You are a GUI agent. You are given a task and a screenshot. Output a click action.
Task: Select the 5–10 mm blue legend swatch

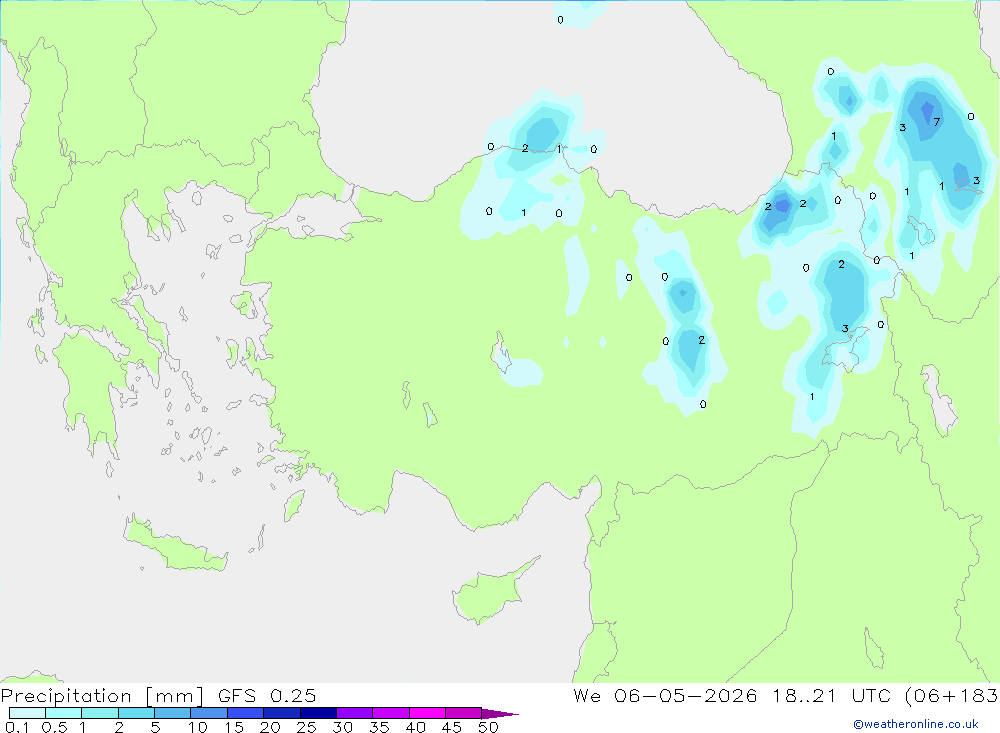[x=173, y=713]
